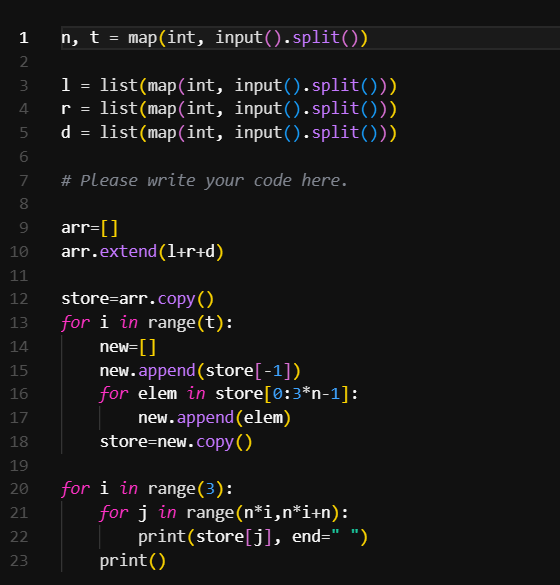
Task: Click 'store=new.copy()' line
Action: pos(176,442)
